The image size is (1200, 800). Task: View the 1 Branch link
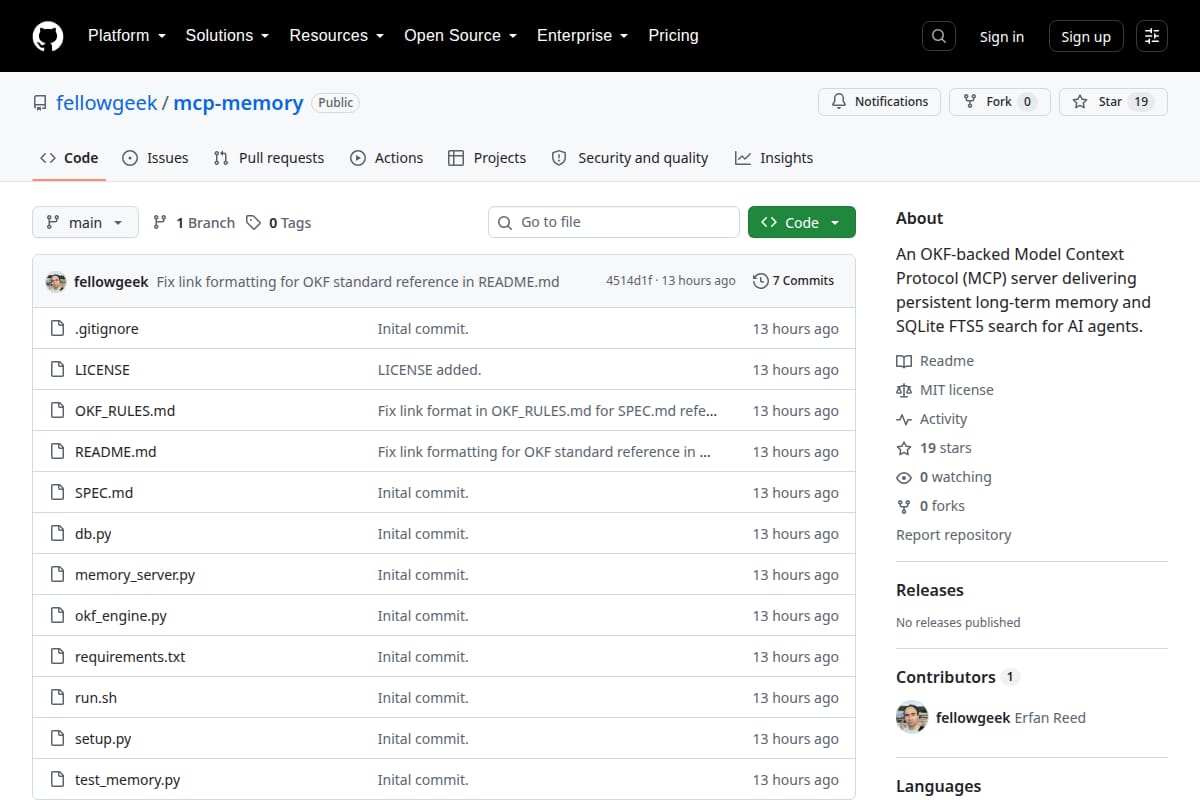click(194, 223)
